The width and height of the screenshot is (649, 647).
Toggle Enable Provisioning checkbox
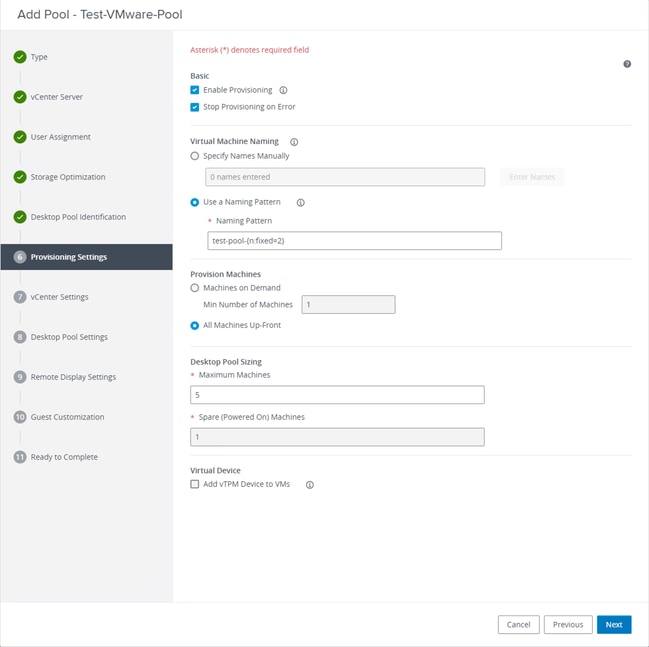coord(195,90)
